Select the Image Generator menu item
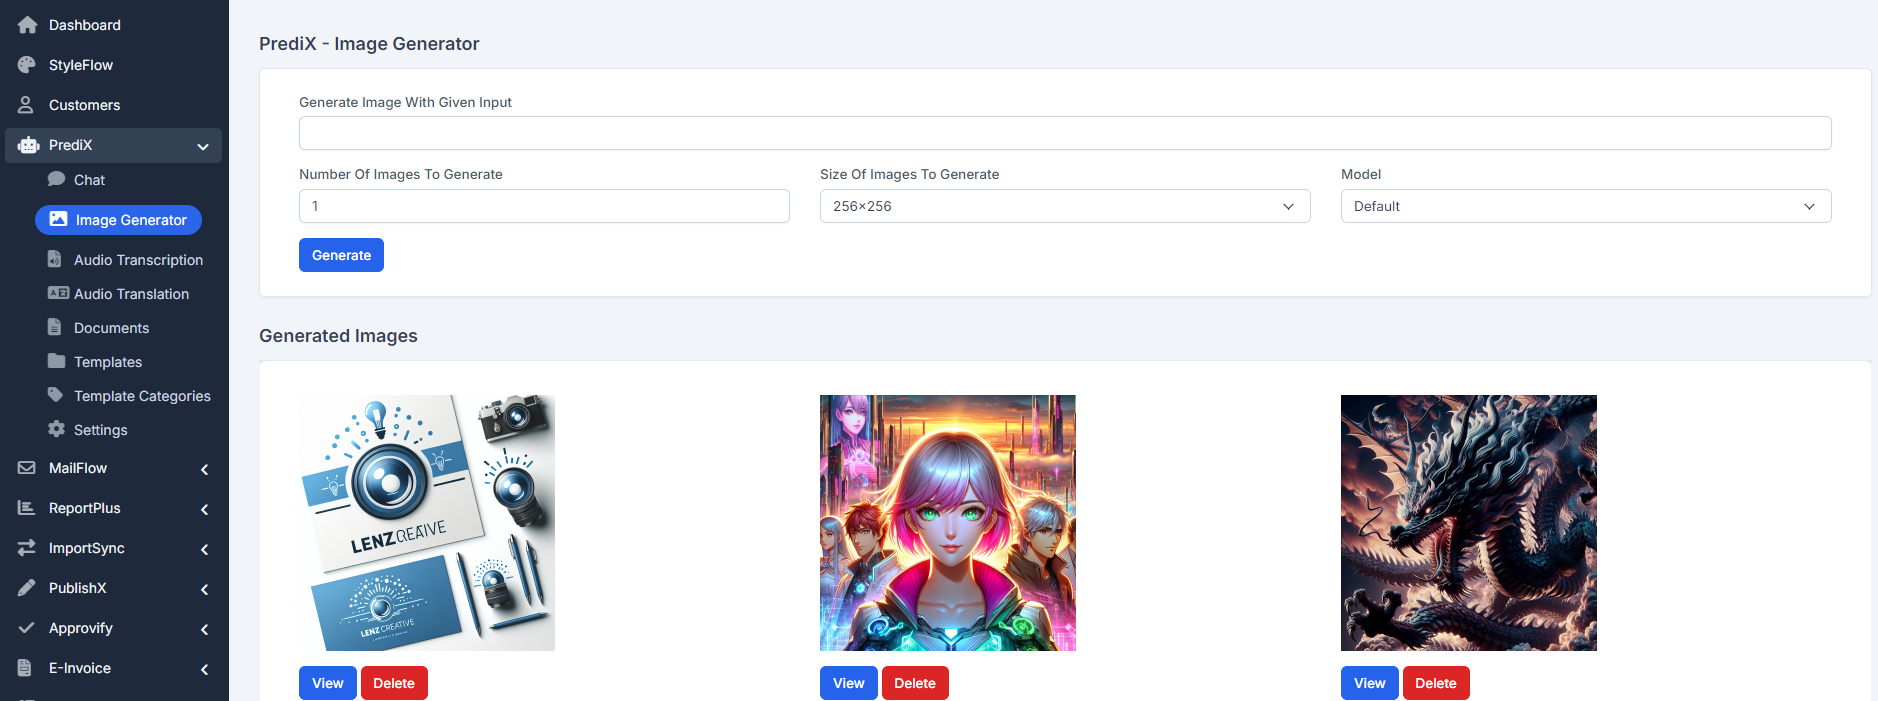Viewport: 1878px width, 701px height. pos(119,220)
